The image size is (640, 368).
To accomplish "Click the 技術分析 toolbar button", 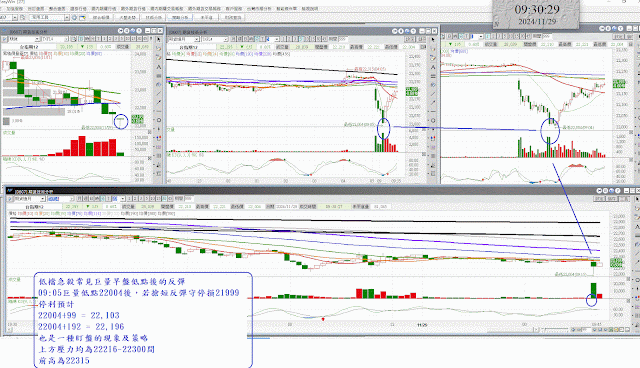I will [154, 17].
